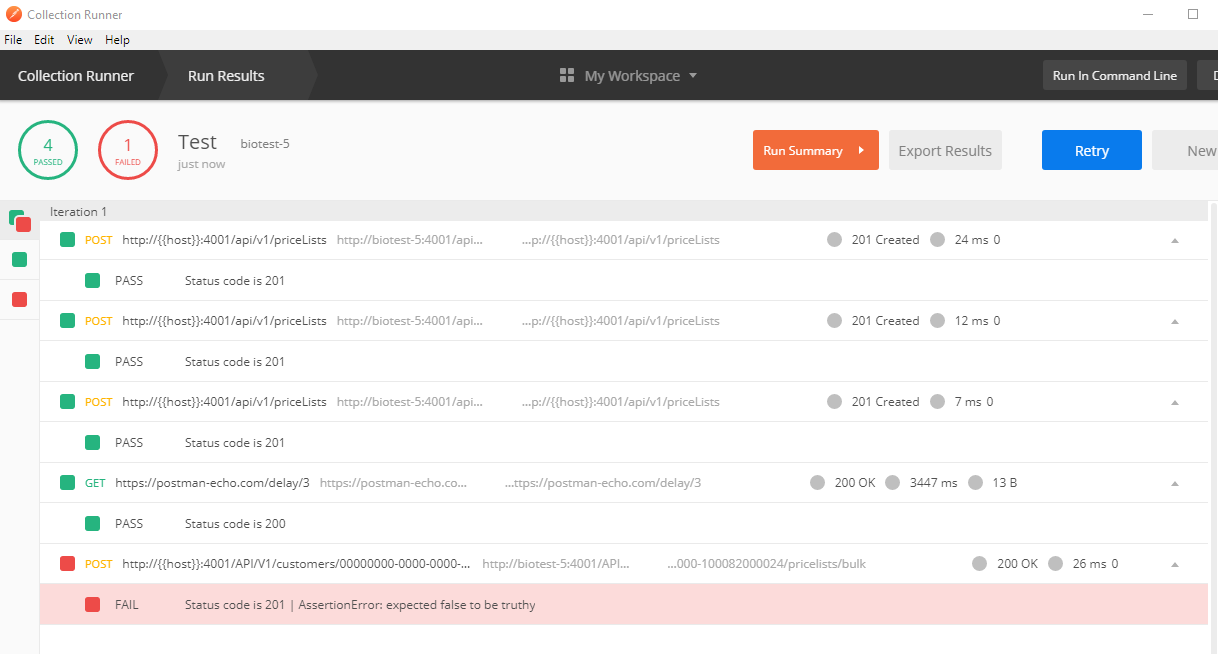The height and width of the screenshot is (654, 1218).
Task: Click the 4 Passed circle counter
Action: click(x=48, y=151)
